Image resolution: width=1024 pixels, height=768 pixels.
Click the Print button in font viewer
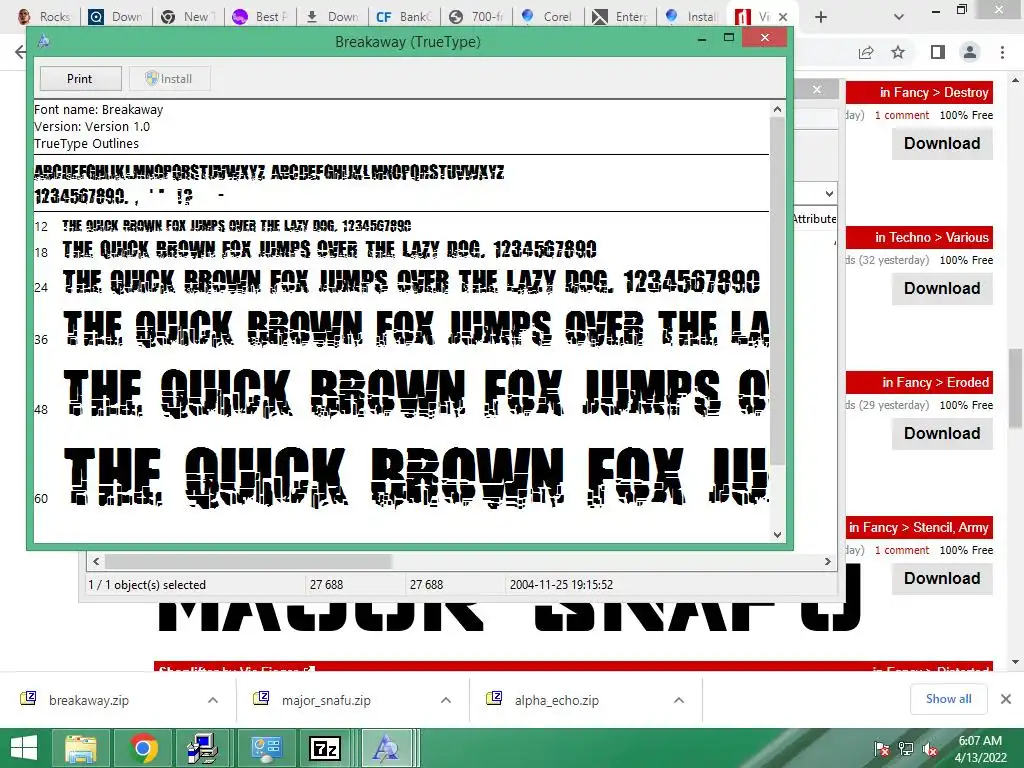click(x=80, y=78)
